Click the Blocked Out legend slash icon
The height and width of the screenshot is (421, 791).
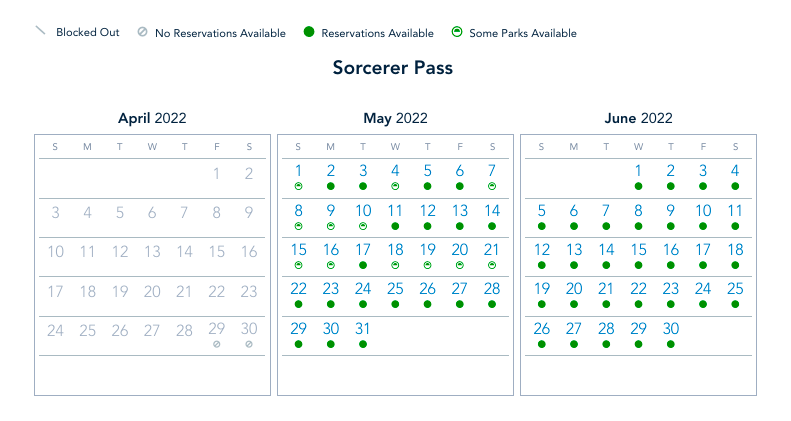pyautogui.click(x=40, y=32)
